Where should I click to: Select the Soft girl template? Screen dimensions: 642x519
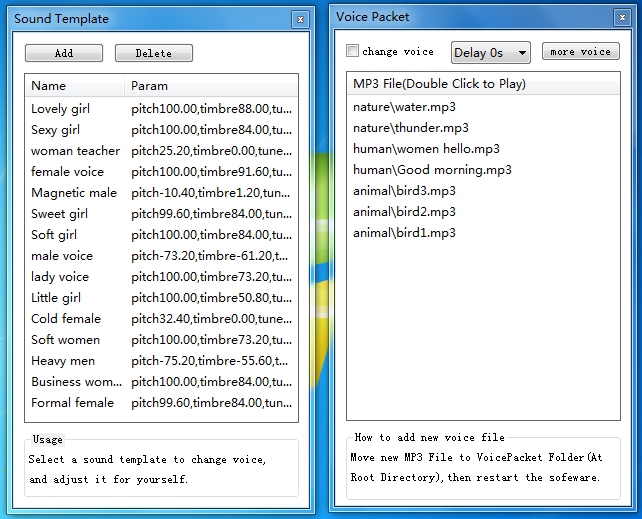pyautogui.click(x=161, y=235)
